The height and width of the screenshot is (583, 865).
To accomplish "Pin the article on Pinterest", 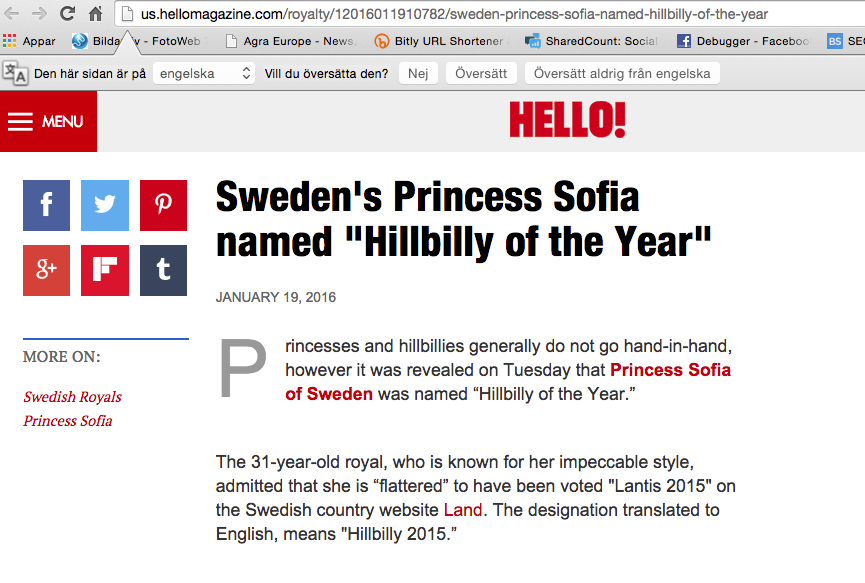I will tap(163, 206).
